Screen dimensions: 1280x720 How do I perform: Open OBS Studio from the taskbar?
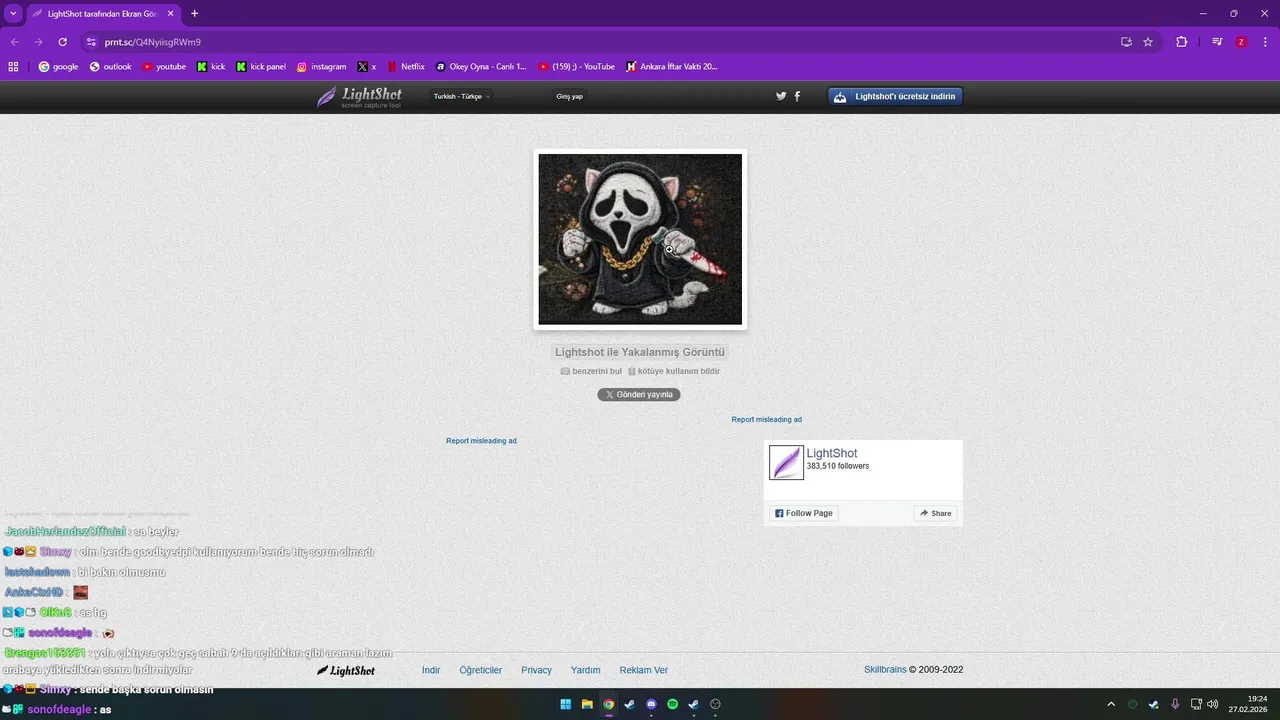click(x=715, y=704)
